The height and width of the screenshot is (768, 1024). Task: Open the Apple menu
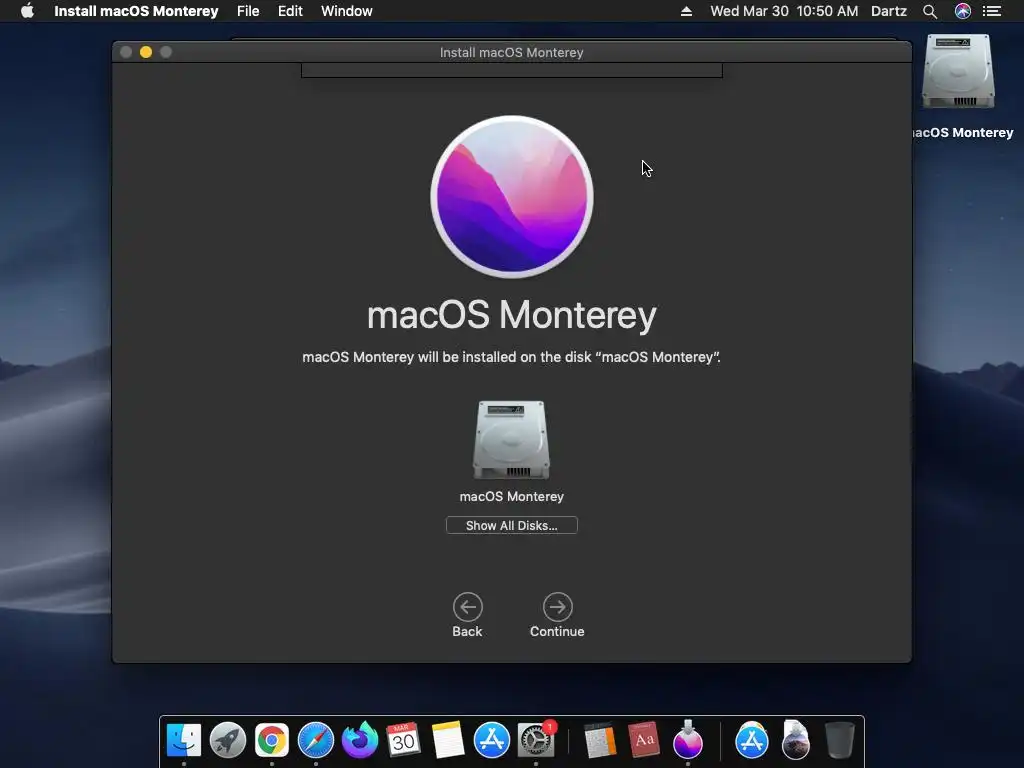27,11
